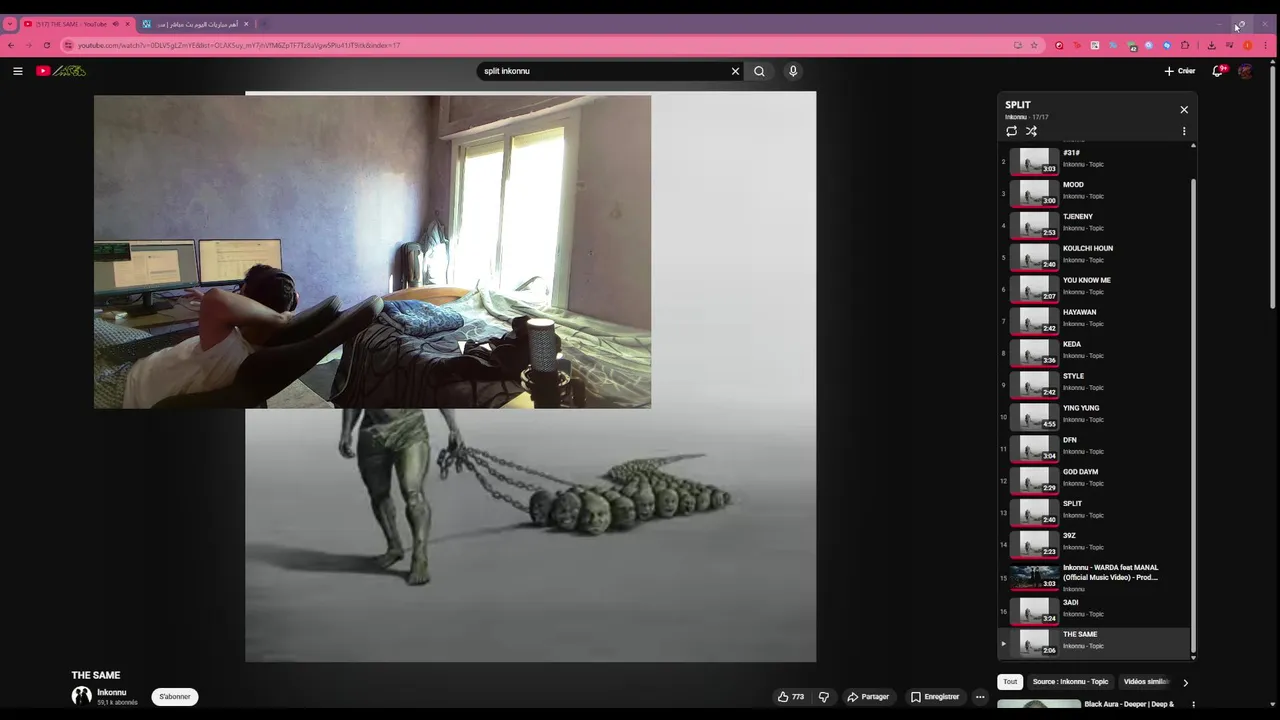Switch to the Arabic-titled browser tab
Image resolution: width=1280 pixels, height=720 pixels.
tap(196, 24)
